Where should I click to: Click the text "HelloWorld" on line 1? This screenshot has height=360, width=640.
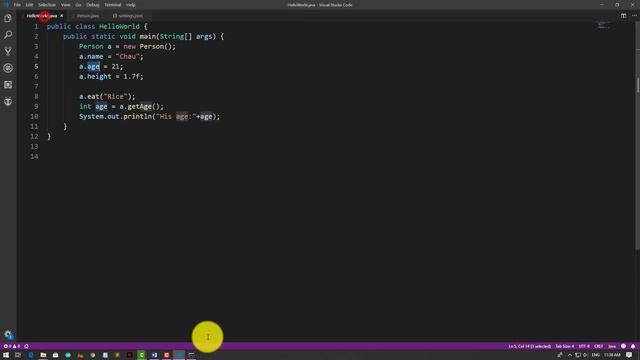(119, 27)
